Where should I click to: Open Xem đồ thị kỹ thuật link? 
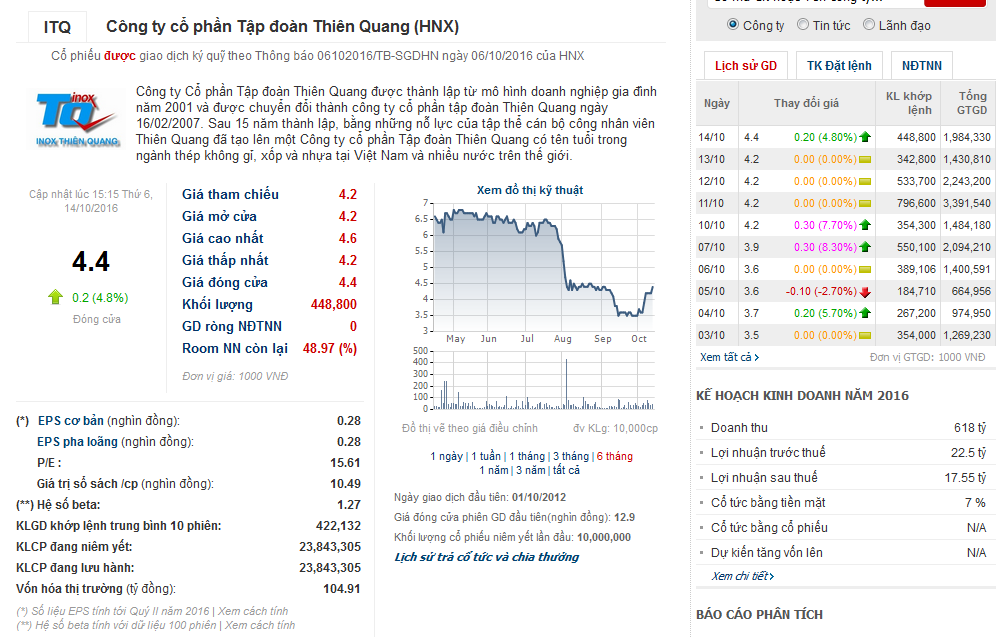pyautogui.click(x=530, y=190)
